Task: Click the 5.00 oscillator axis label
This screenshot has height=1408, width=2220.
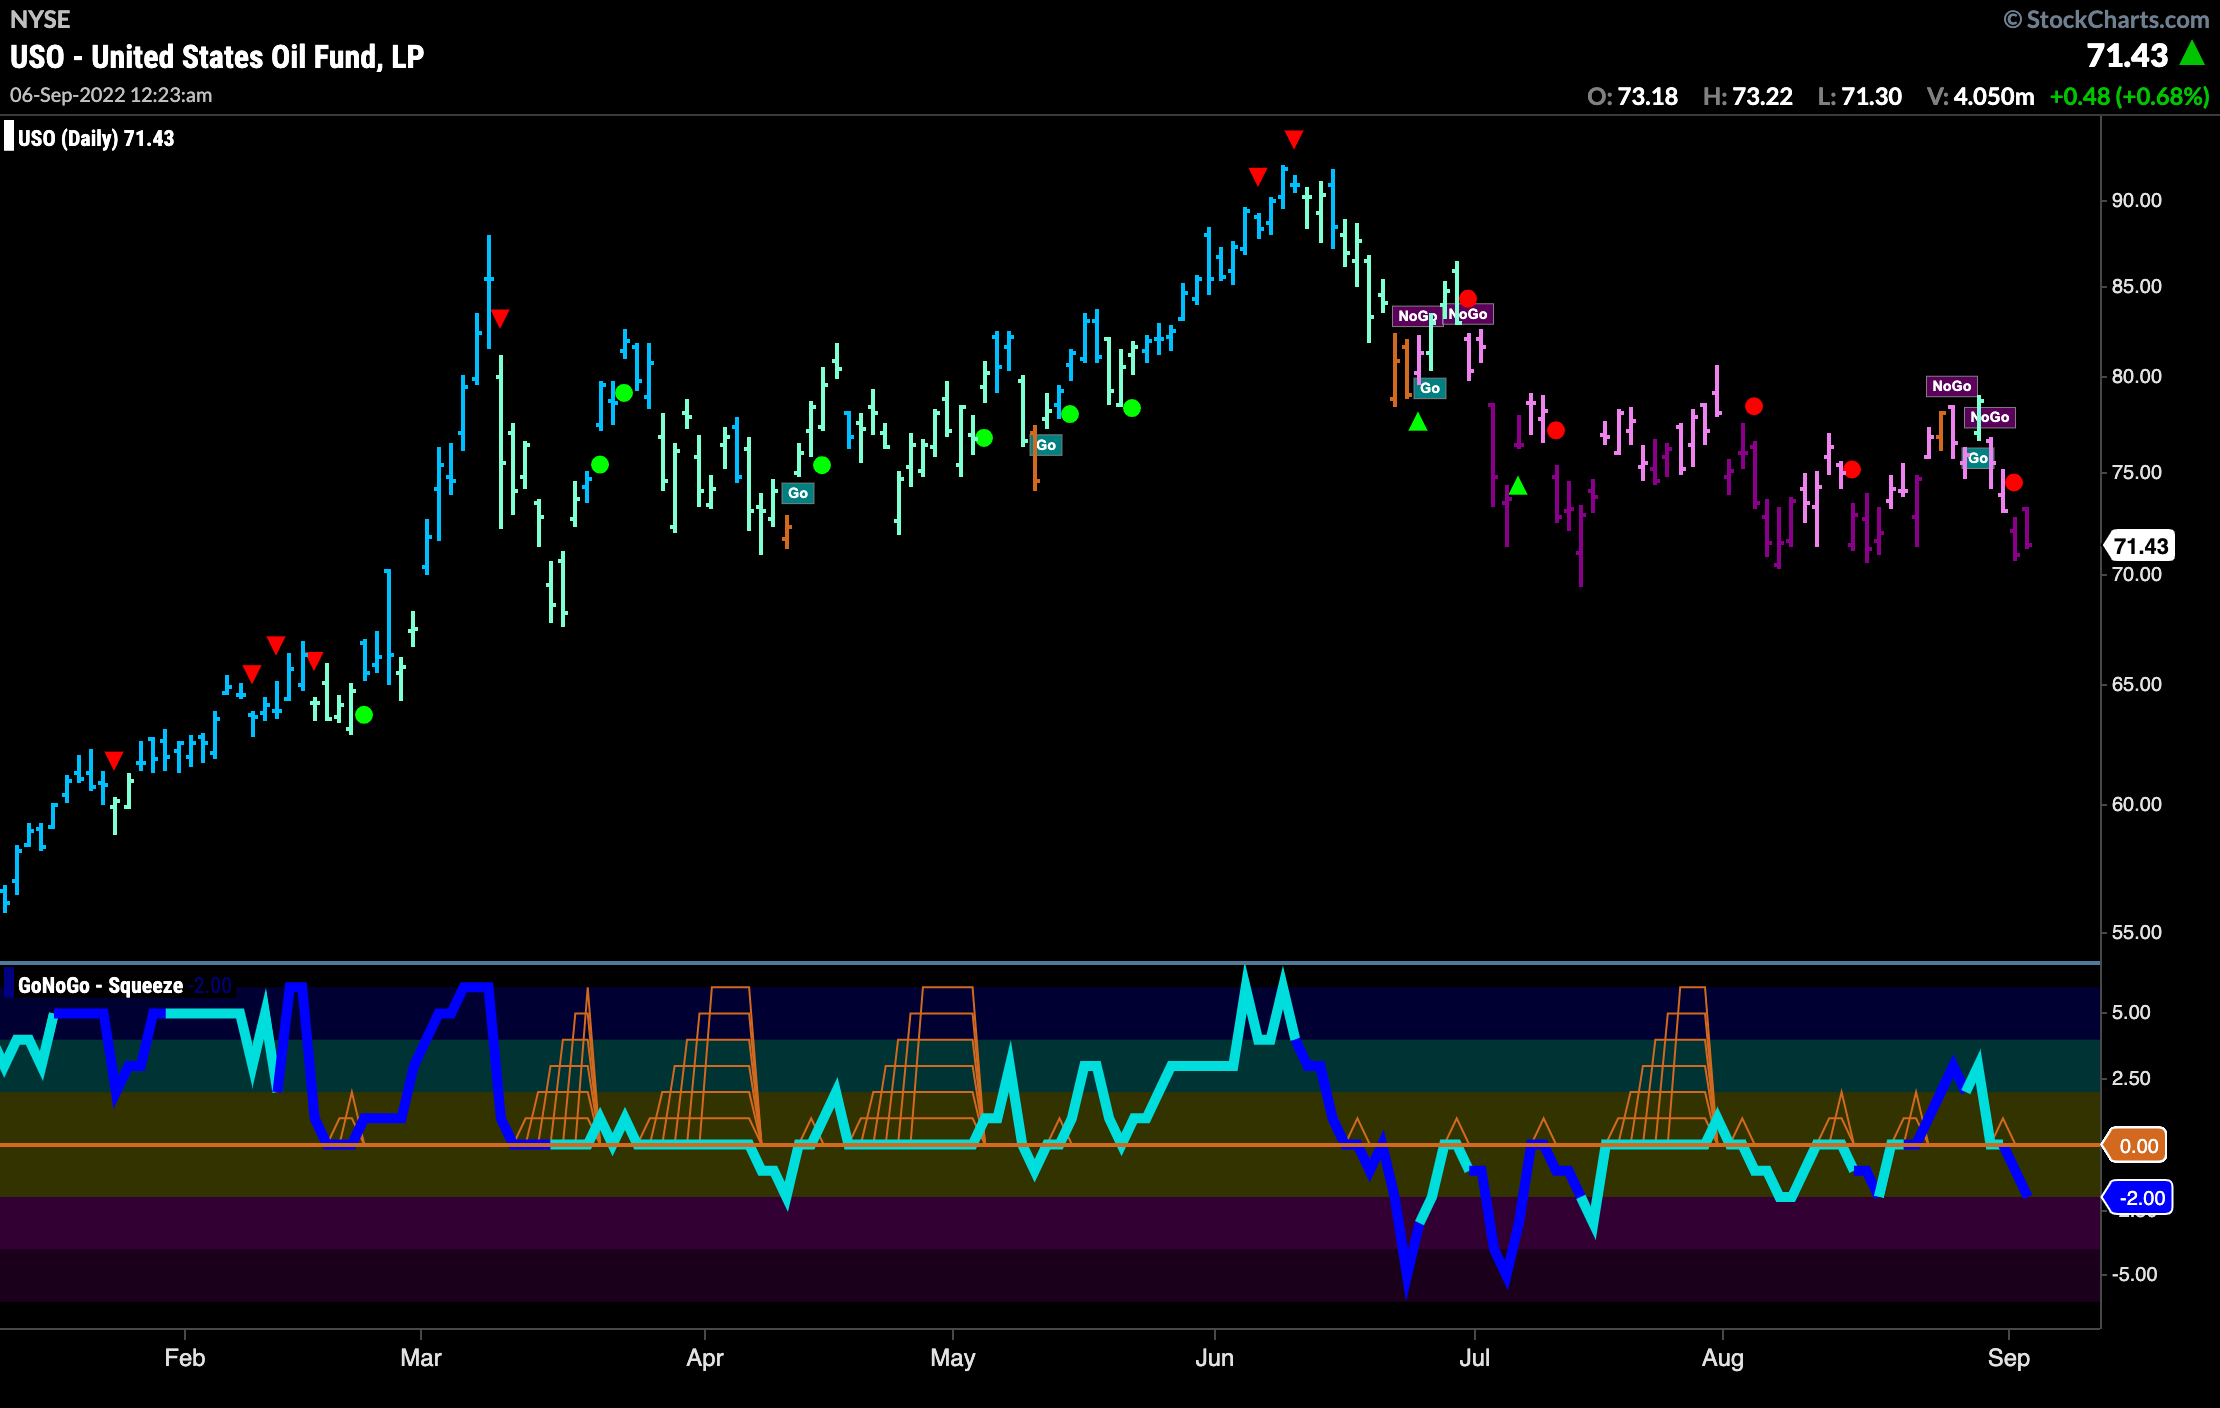Action: (x=2131, y=1012)
